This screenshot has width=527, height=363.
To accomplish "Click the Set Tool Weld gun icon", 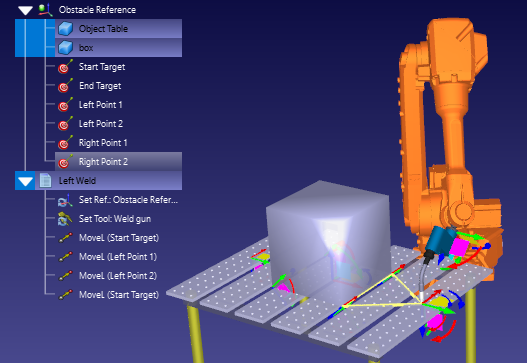I will point(65,219).
